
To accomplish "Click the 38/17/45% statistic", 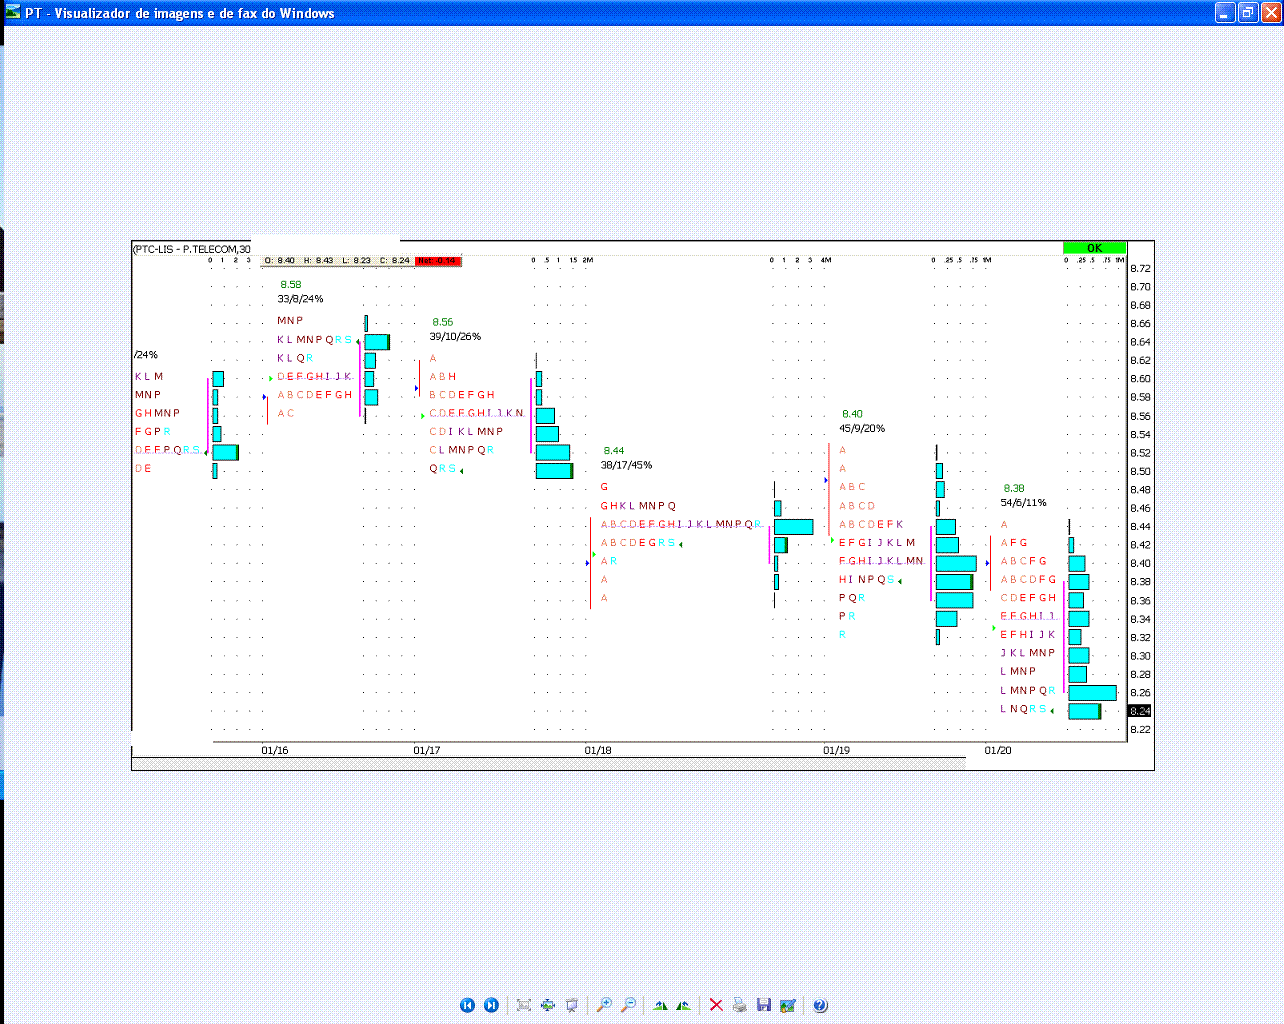I will click(627, 465).
